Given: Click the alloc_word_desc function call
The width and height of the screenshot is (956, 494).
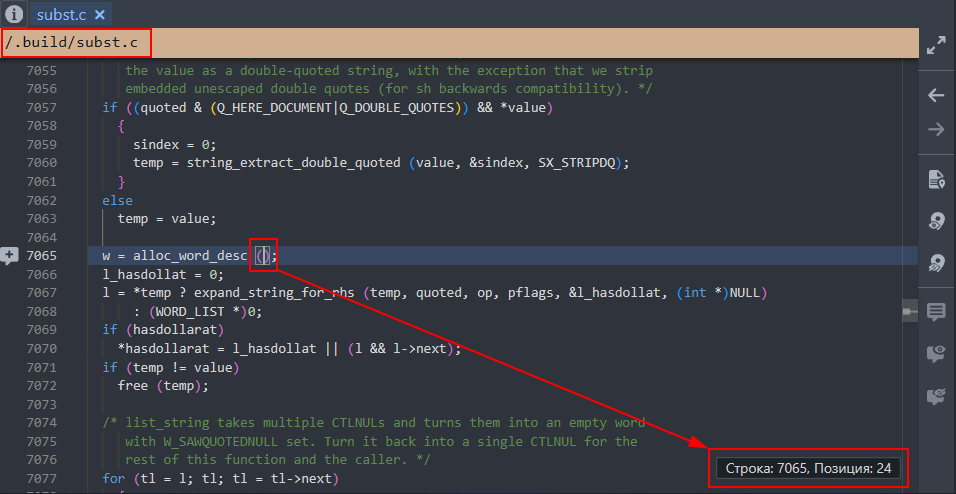Looking at the screenshot, I should tap(189, 256).
